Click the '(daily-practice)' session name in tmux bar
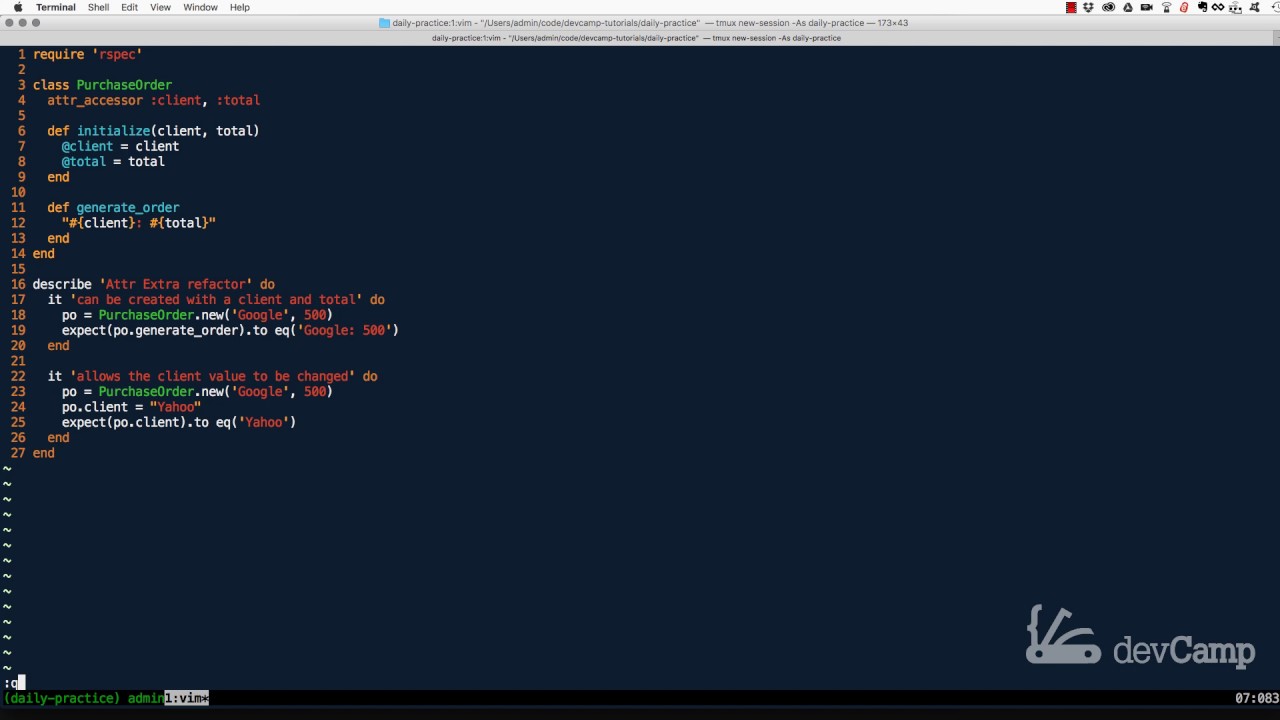 62,698
